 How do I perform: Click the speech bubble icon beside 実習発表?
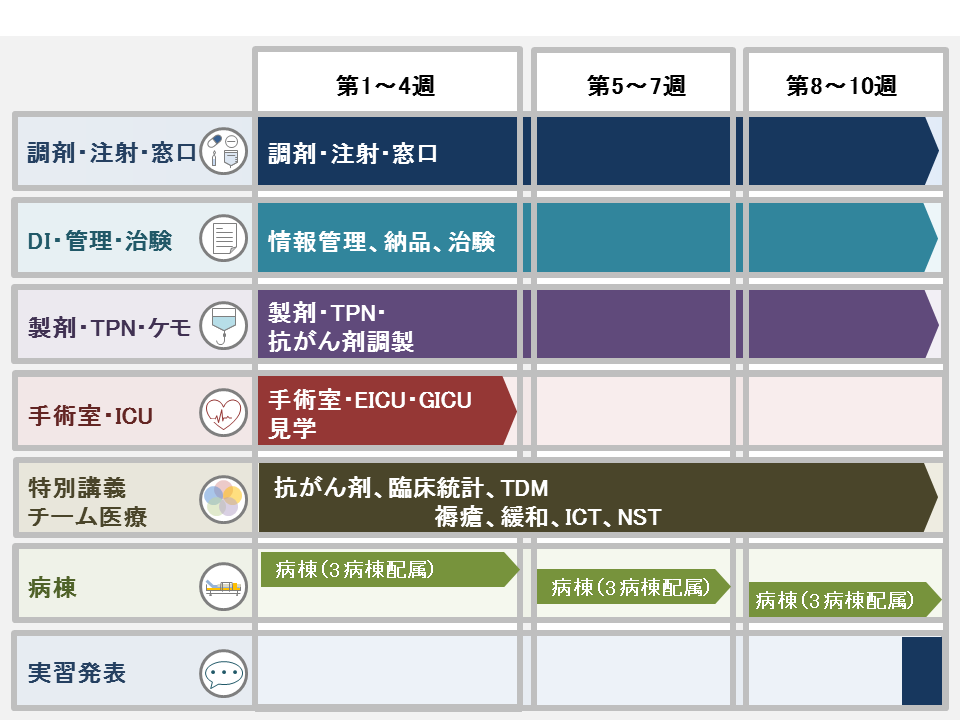pyautogui.click(x=223, y=673)
